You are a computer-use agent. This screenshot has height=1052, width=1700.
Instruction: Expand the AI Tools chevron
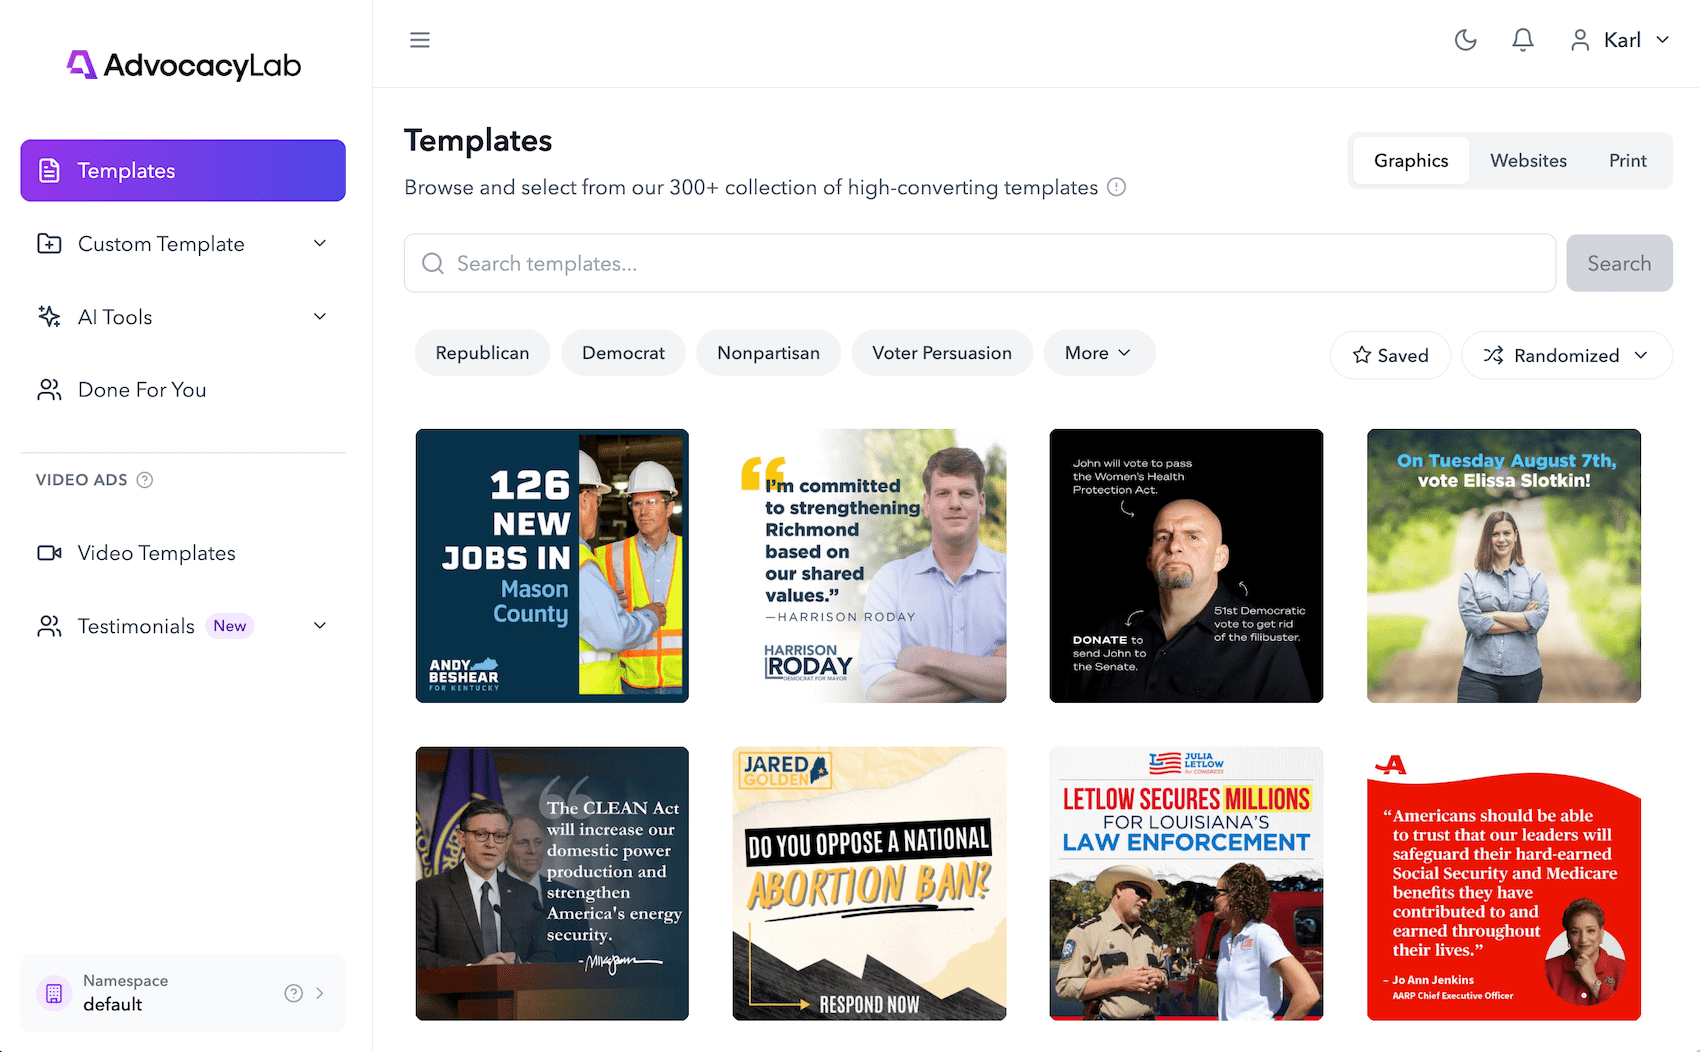[x=320, y=317]
